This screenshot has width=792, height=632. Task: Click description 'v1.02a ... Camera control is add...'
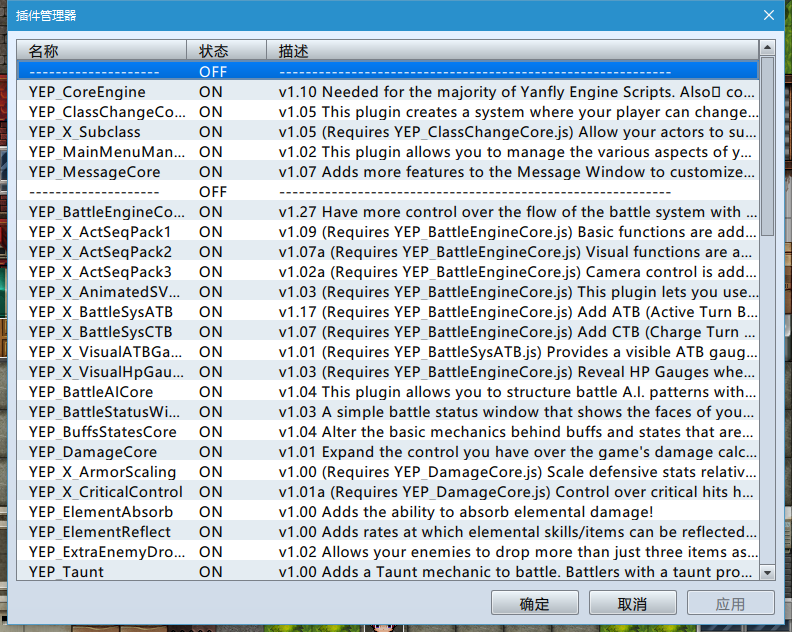[x=517, y=272]
